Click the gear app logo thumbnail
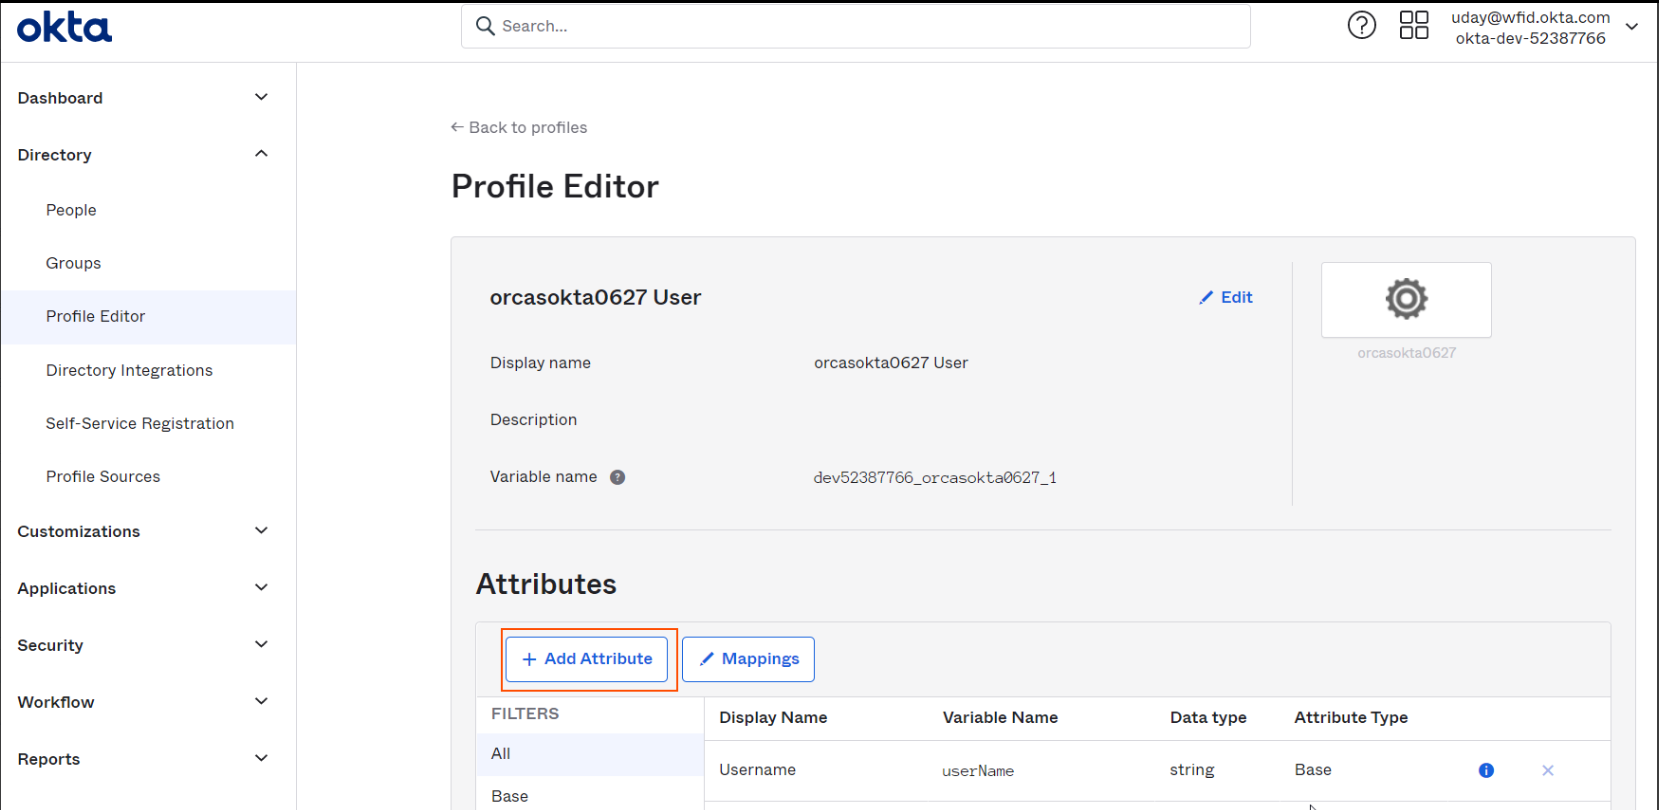The width and height of the screenshot is (1659, 810). (1406, 299)
